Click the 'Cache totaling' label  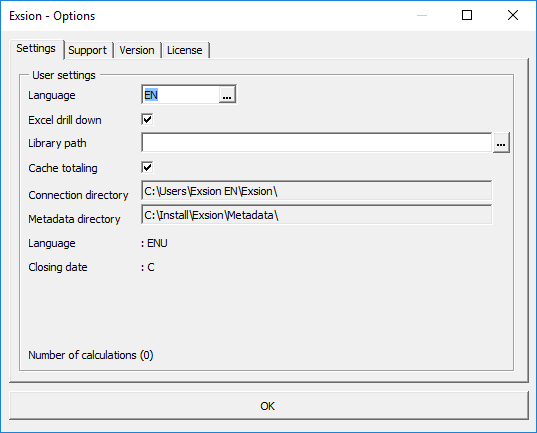(x=63, y=168)
